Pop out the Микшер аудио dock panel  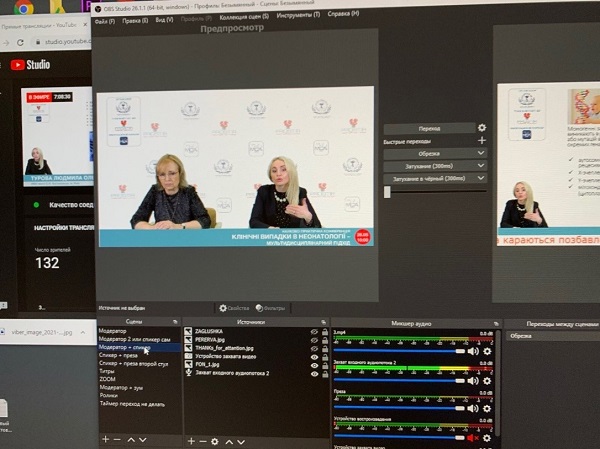496,324
